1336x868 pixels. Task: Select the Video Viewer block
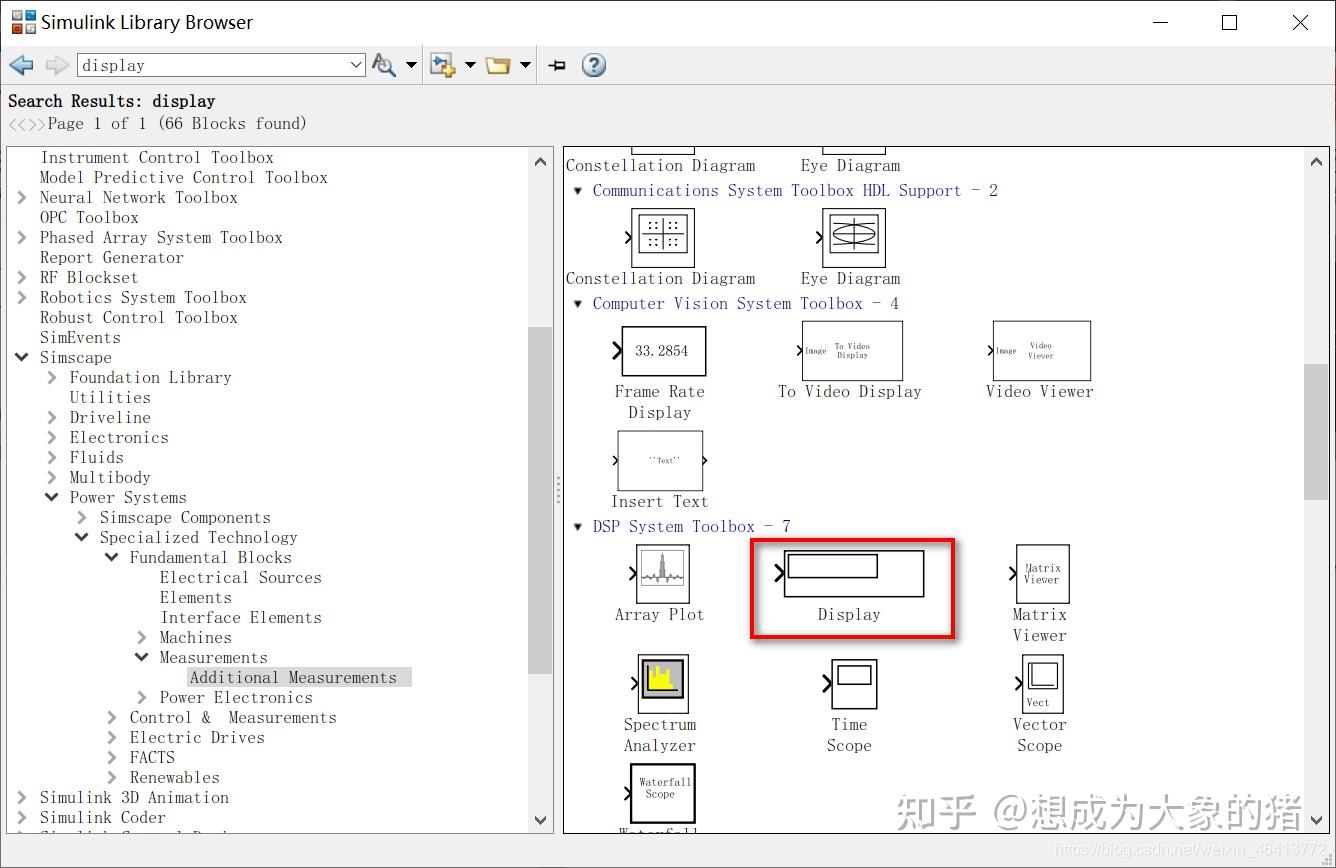pyautogui.click(x=1040, y=351)
